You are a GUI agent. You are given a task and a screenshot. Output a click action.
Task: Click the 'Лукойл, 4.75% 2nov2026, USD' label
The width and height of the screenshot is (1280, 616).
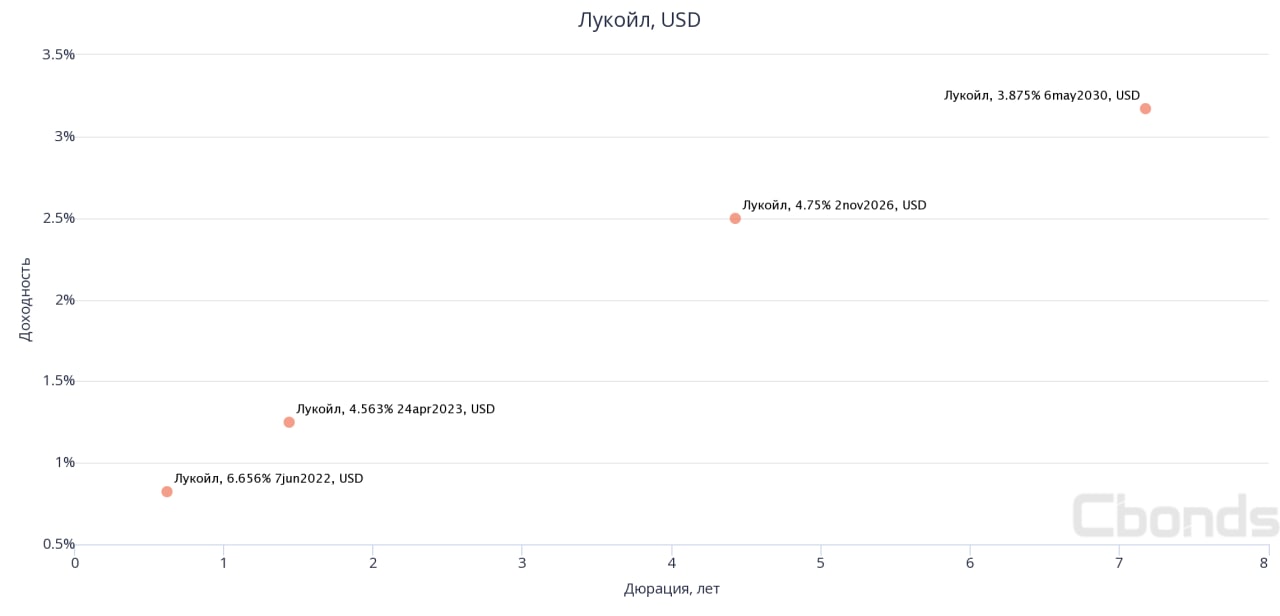pos(834,205)
